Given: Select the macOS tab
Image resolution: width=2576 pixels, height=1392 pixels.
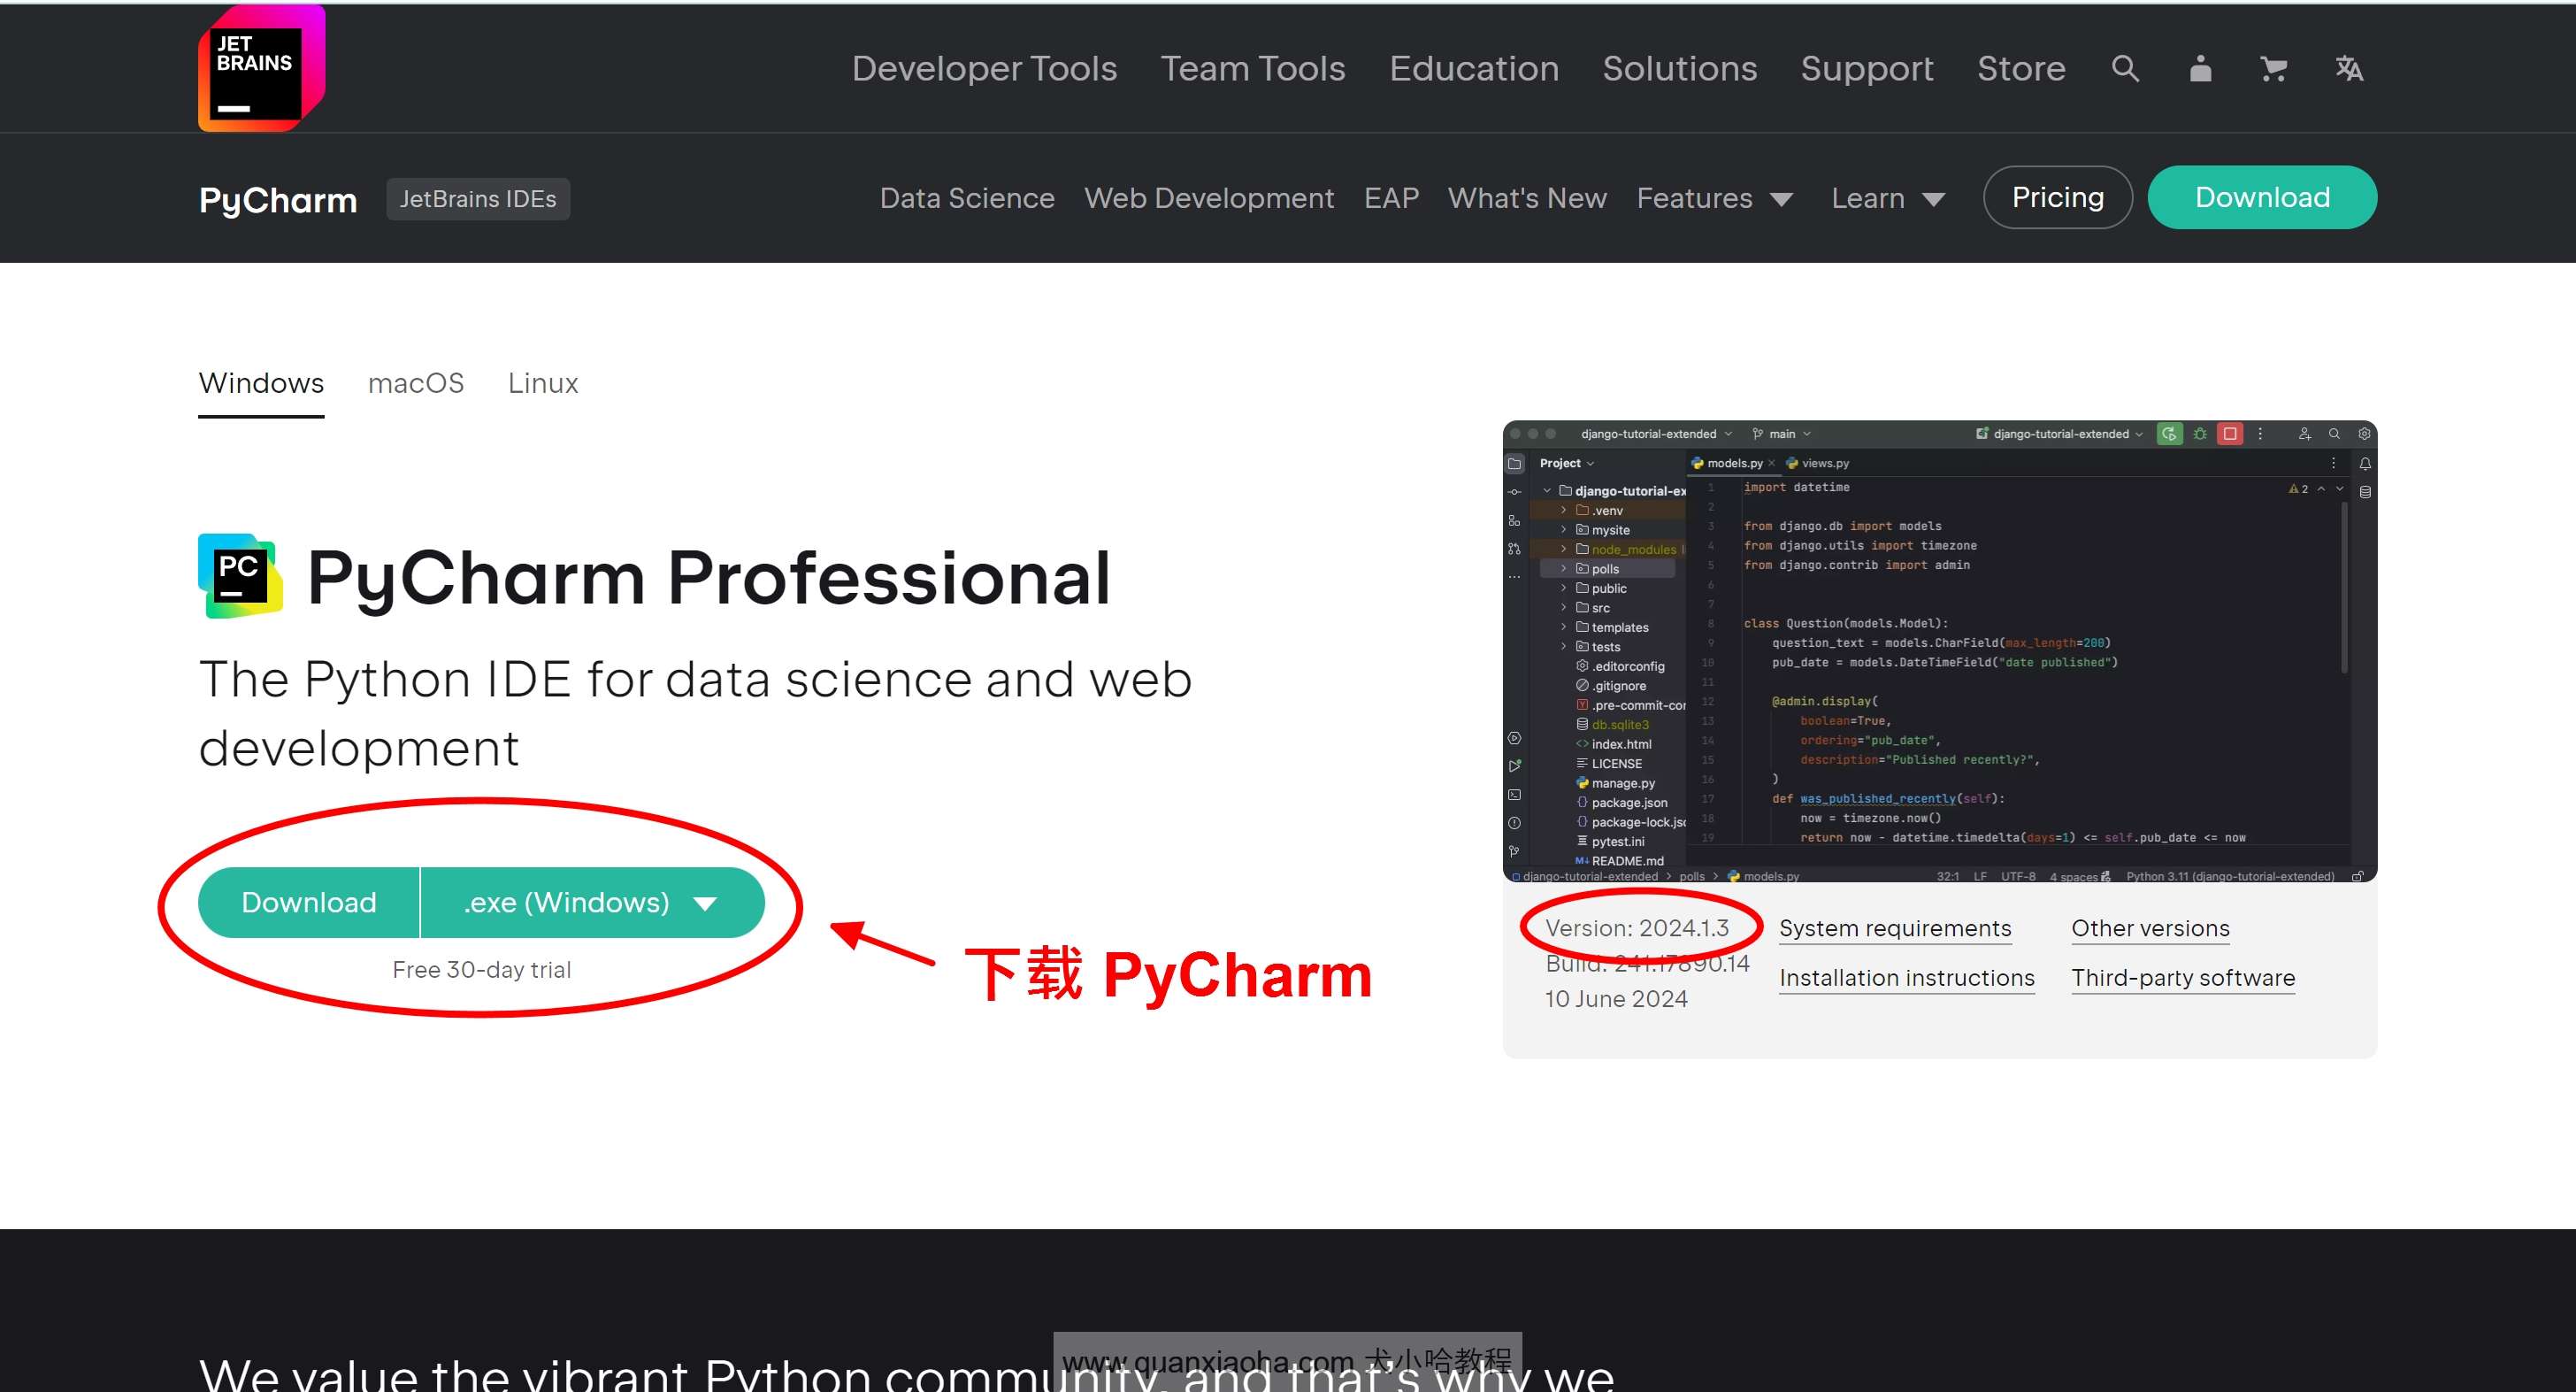Looking at the screenshot, I should (416, 382).
